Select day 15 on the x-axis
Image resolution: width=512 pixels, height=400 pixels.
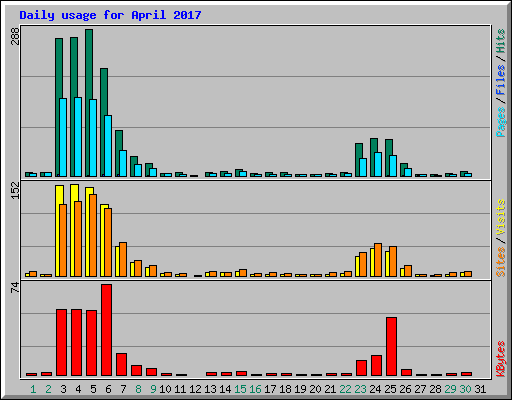(x=240, y=389)
